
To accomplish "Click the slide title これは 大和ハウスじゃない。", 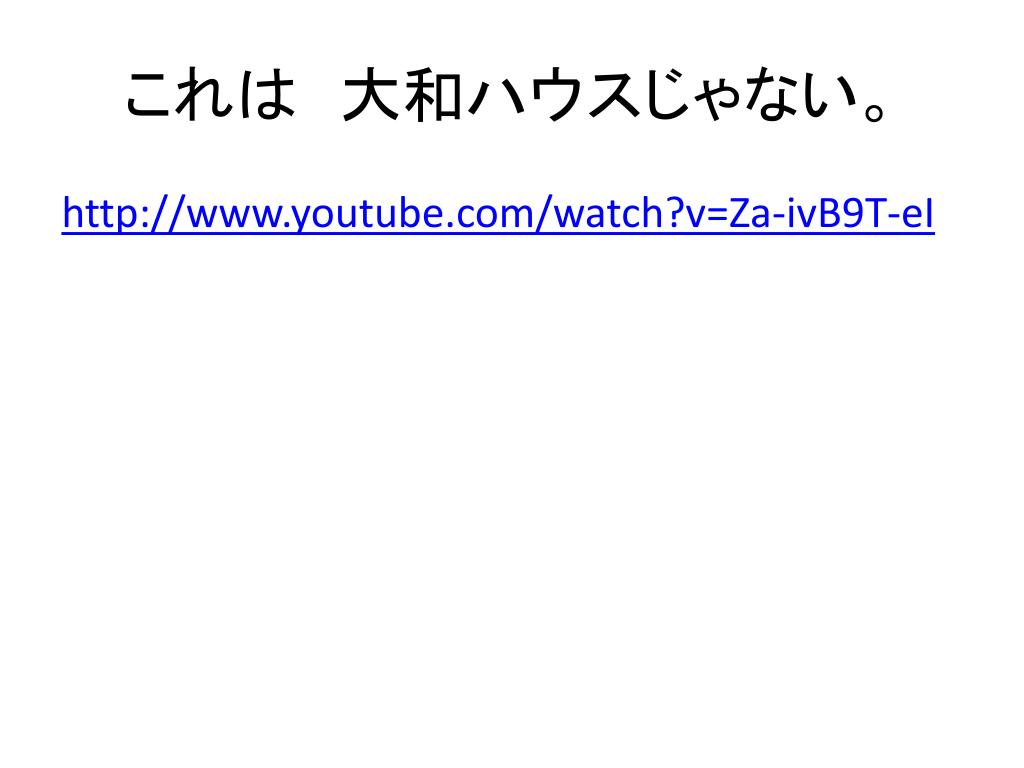I will (507, 96).
